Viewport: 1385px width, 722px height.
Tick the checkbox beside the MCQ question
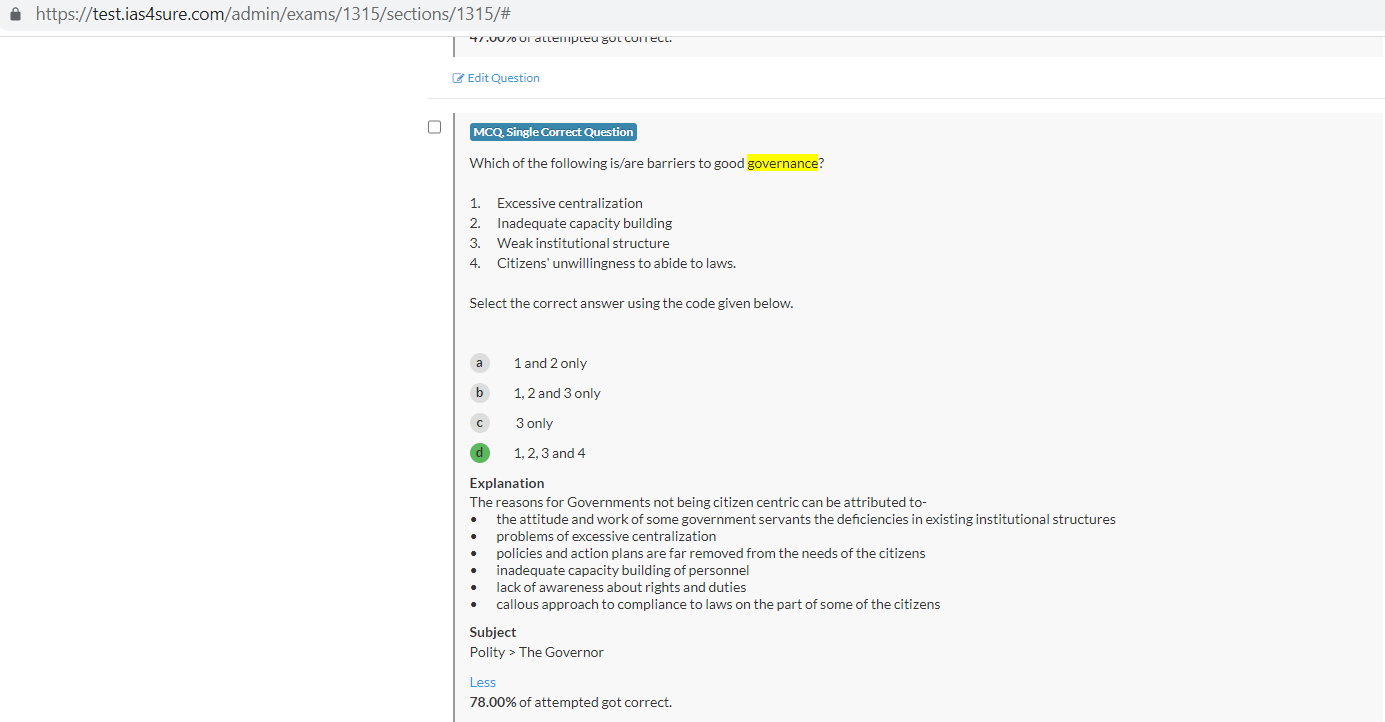[434, 127]
